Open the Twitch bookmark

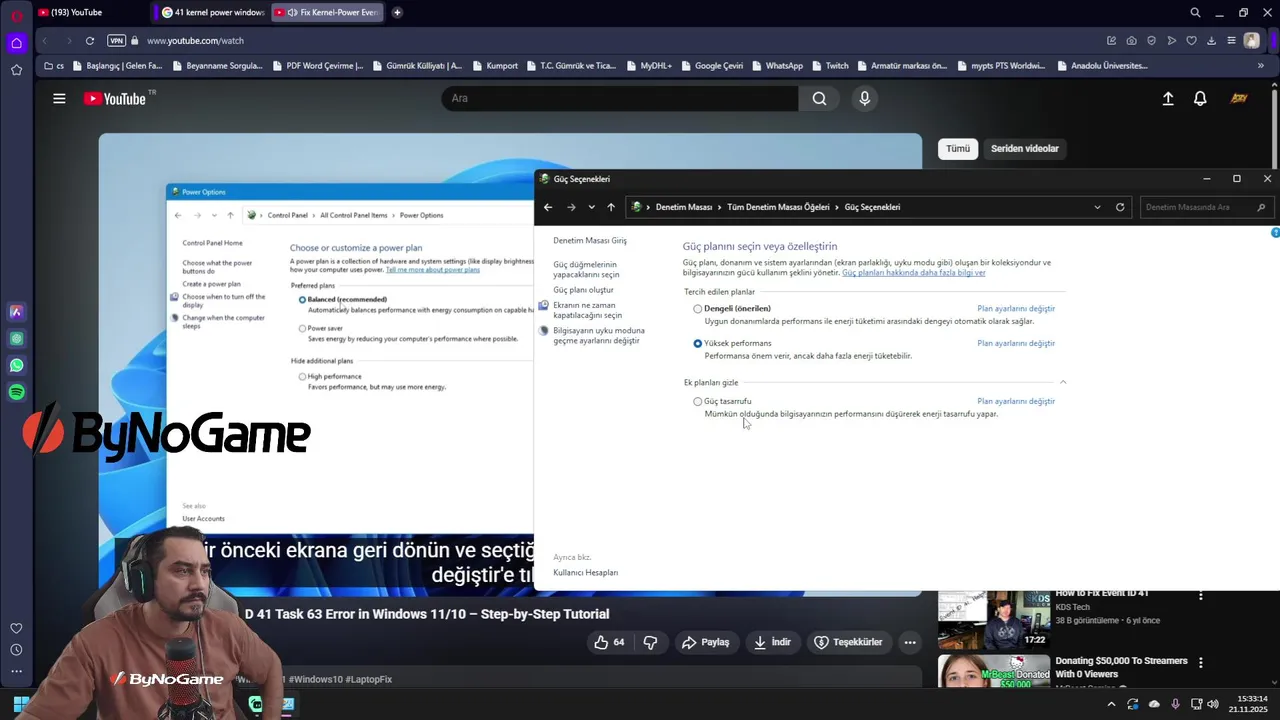pyautogui.click(x=829, y=66)
